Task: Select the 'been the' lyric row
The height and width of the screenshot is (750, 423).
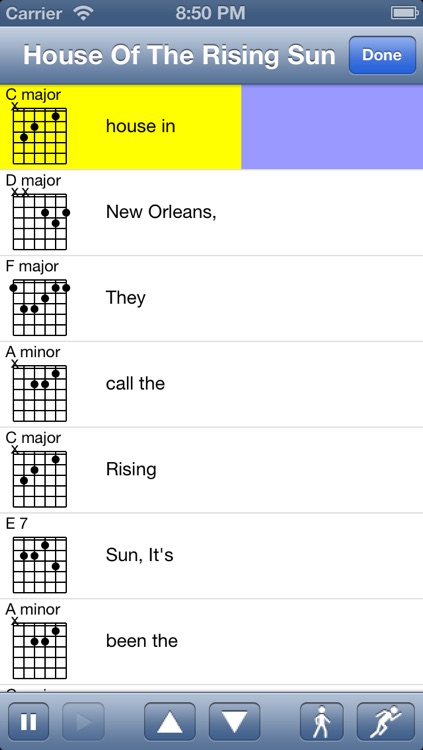Action: tap(212, 641)
